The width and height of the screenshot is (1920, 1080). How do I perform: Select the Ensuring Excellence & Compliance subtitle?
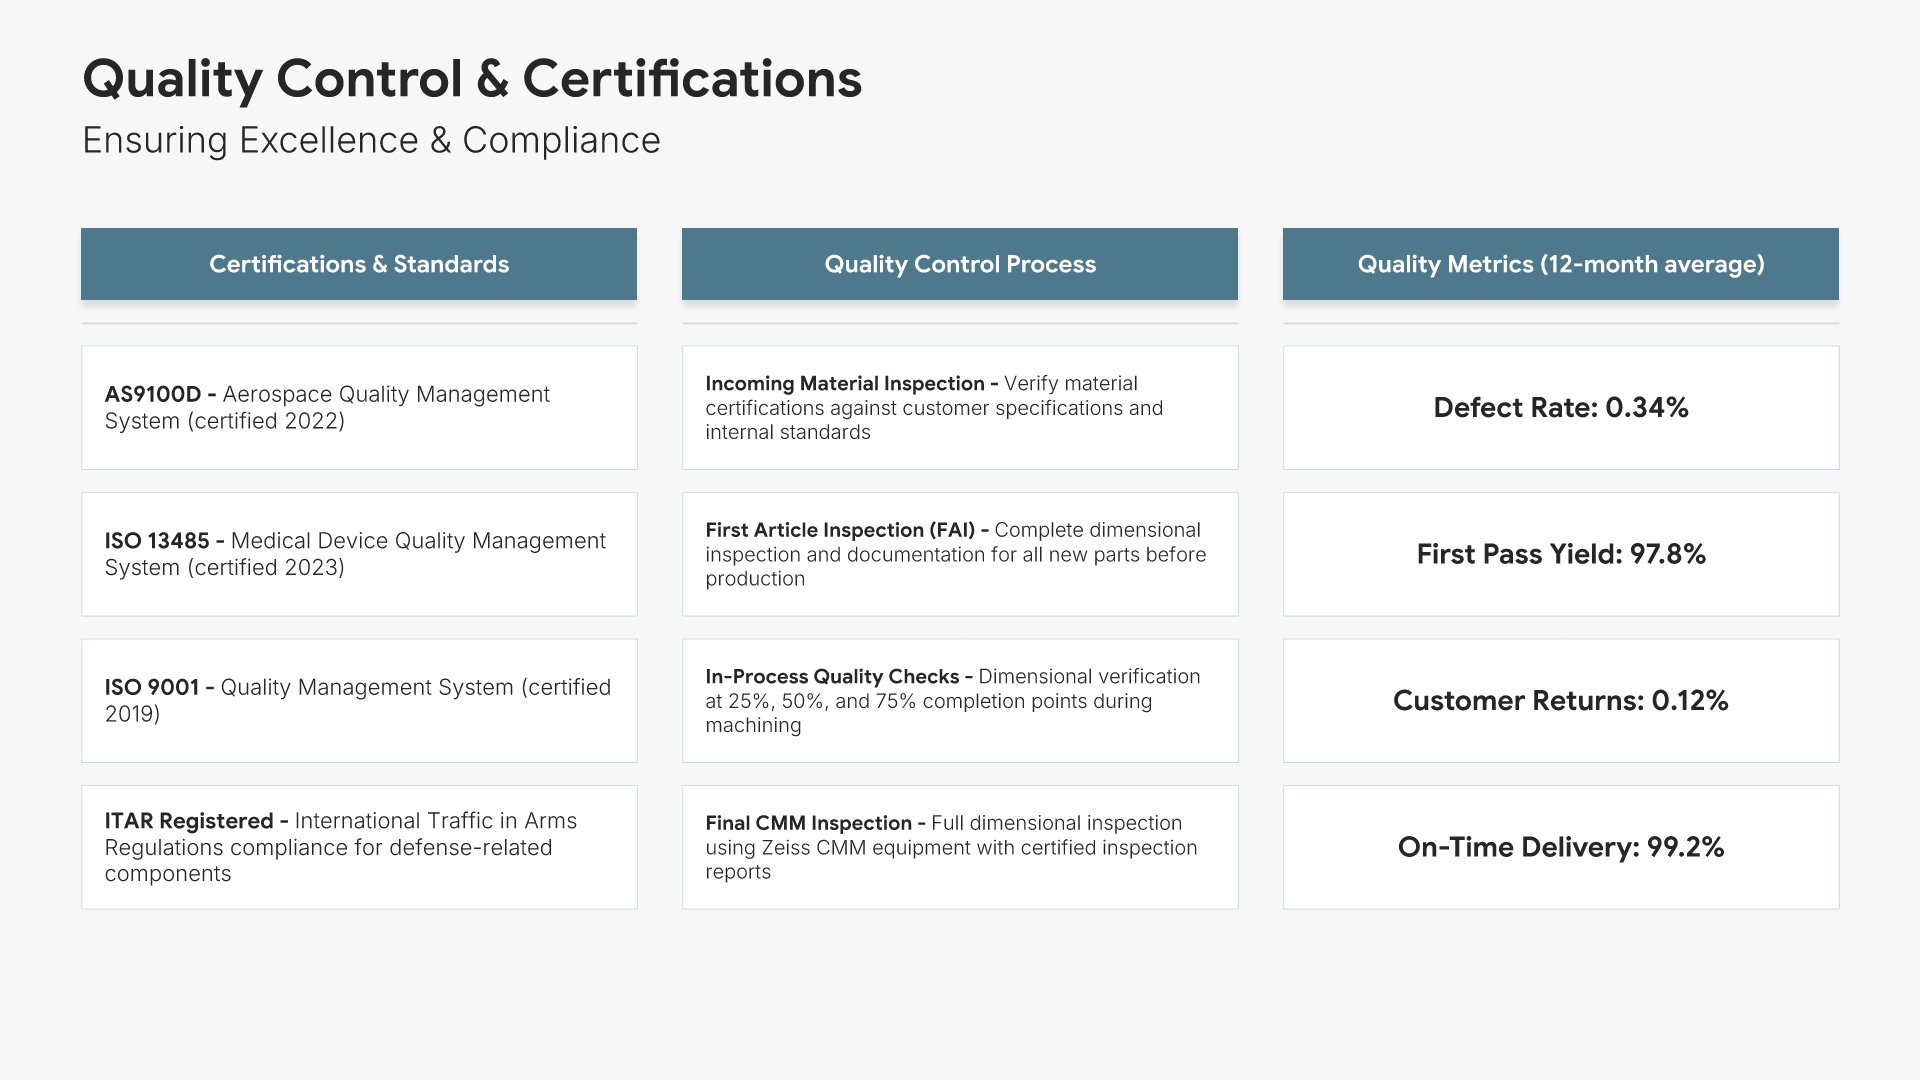(x=371, y=141)
